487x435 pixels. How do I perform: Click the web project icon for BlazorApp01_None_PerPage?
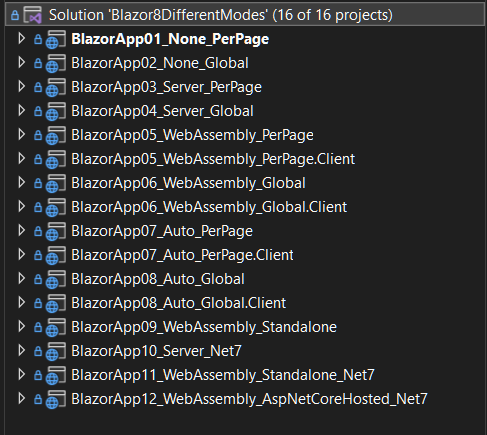tap(56, 39)
